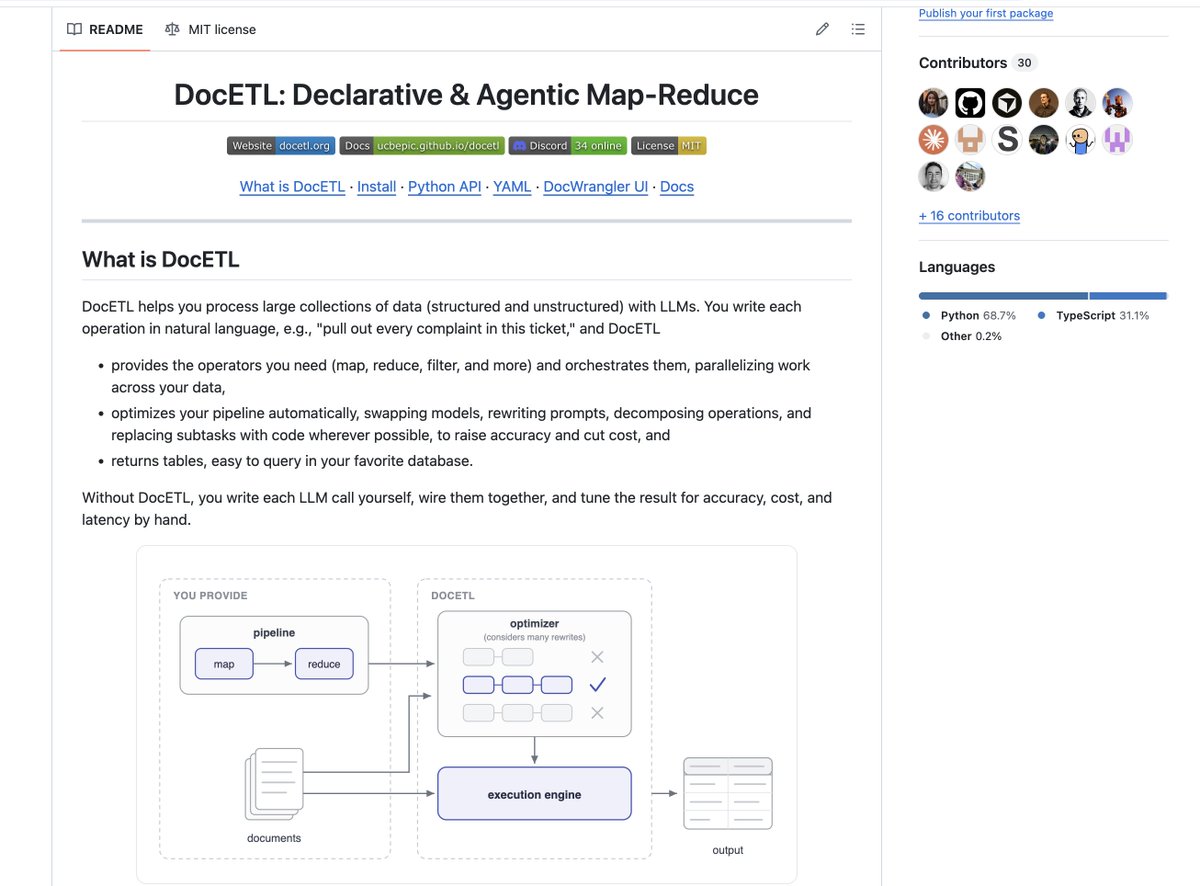Switch to the MIT license tab
Viewport: 1200px width, 886px height.
coord(210,29)
